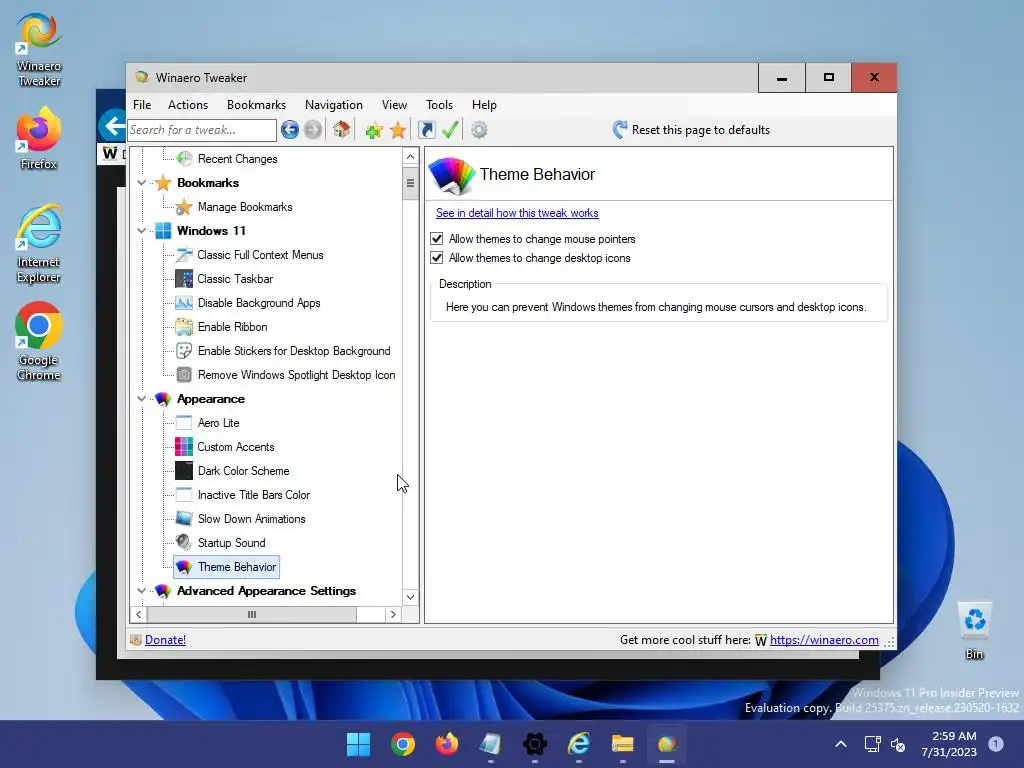This screenshot has height=768, width=1024.
Task: Open Firefox desktop shortcut
Action: [39, 138]
